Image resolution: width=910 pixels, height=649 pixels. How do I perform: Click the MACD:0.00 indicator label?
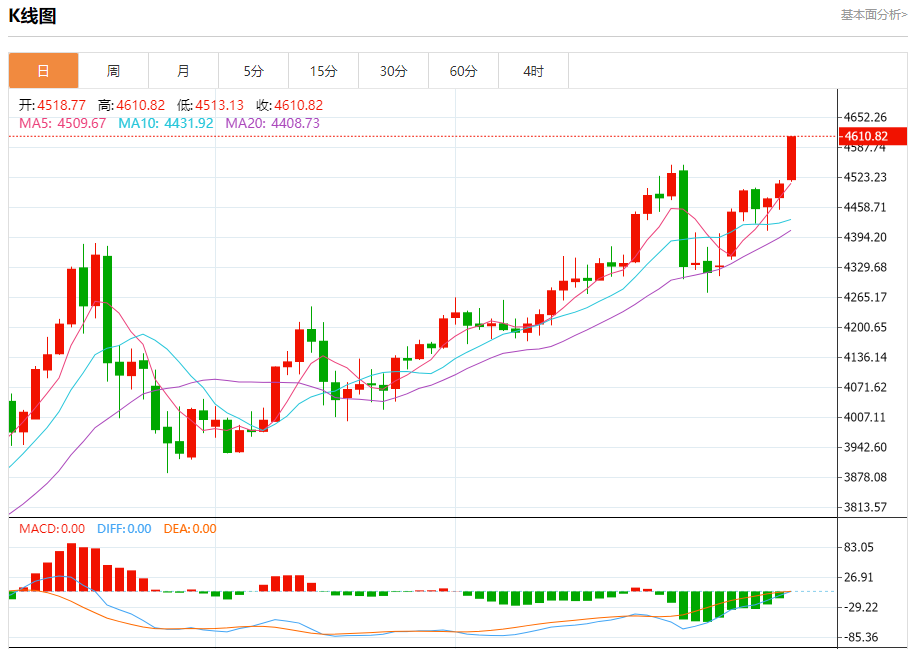click(52, 529)
